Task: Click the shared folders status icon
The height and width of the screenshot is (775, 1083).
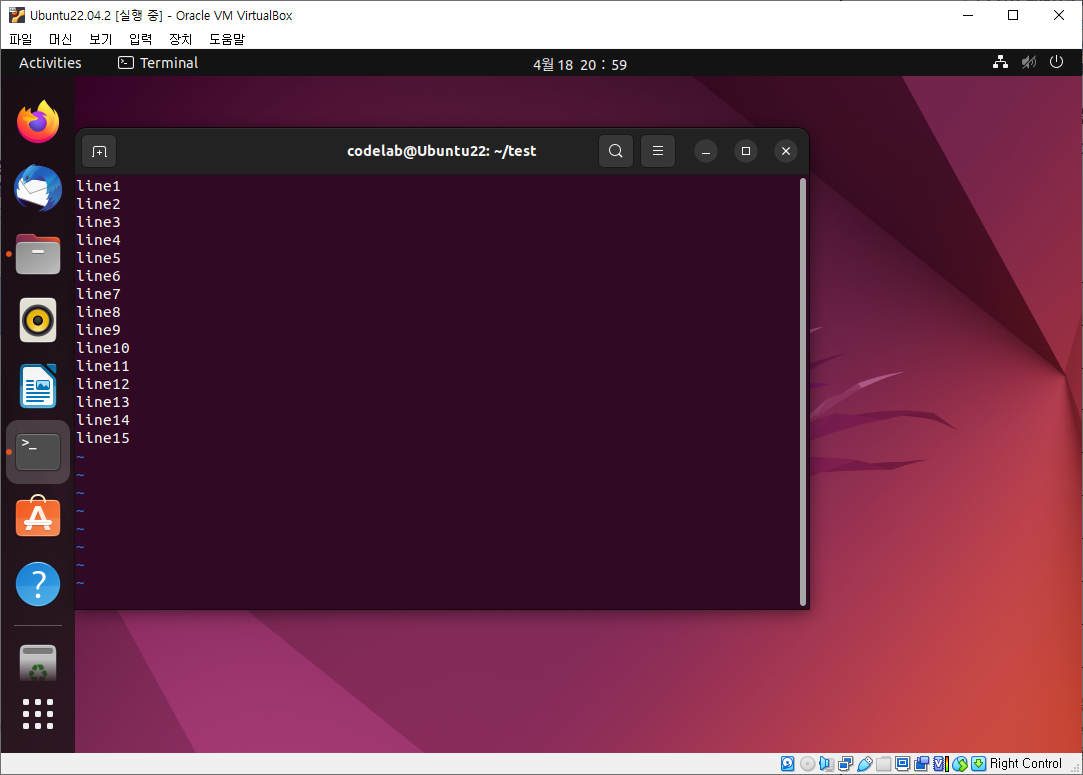Action: point(883,763)
